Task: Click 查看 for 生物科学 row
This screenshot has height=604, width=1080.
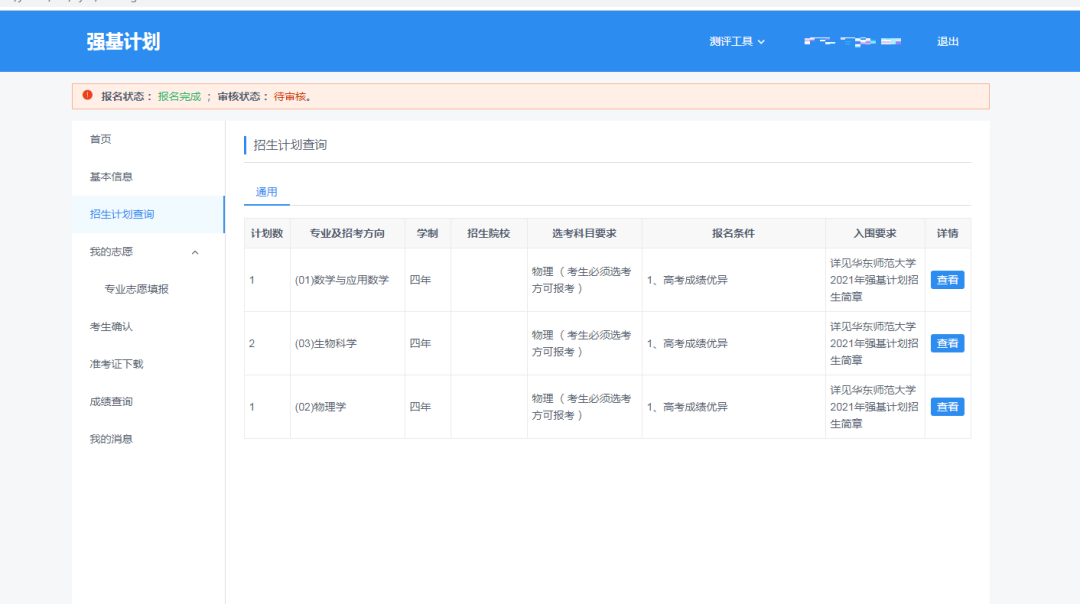Action: (947, 343)
